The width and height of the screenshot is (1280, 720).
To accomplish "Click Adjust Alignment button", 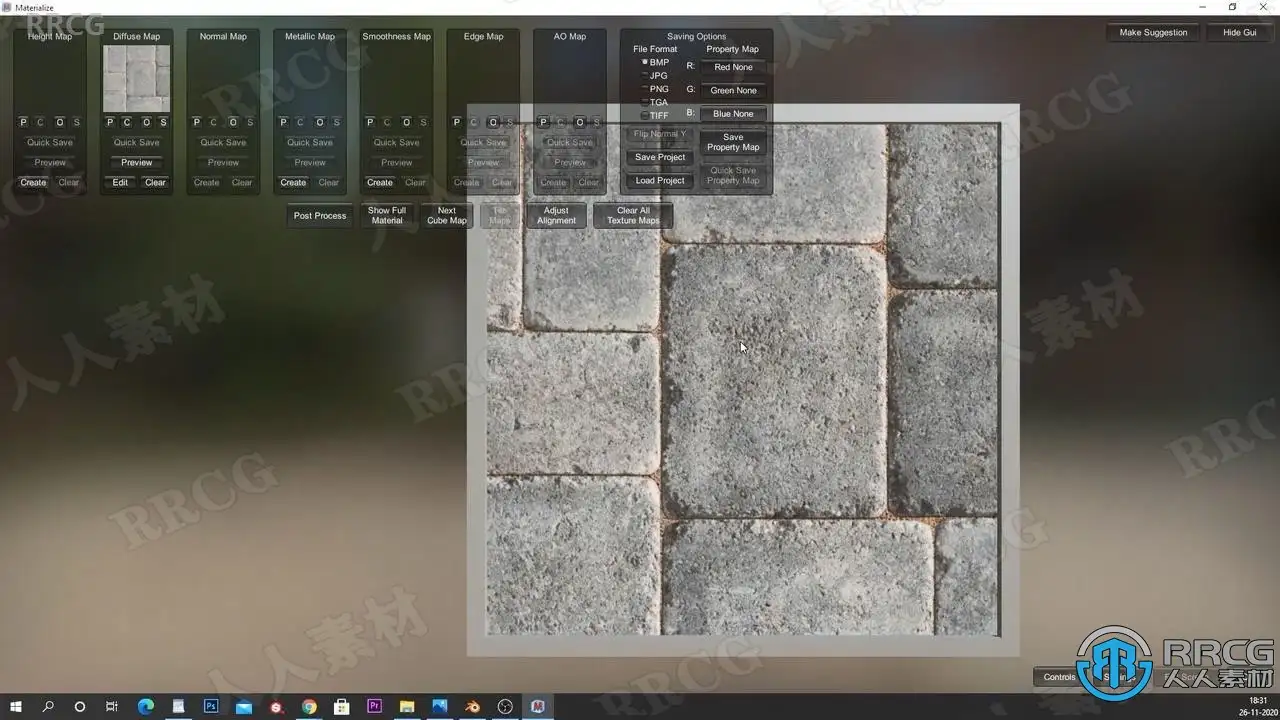I will pyautogui.click(x=556, y=216).
